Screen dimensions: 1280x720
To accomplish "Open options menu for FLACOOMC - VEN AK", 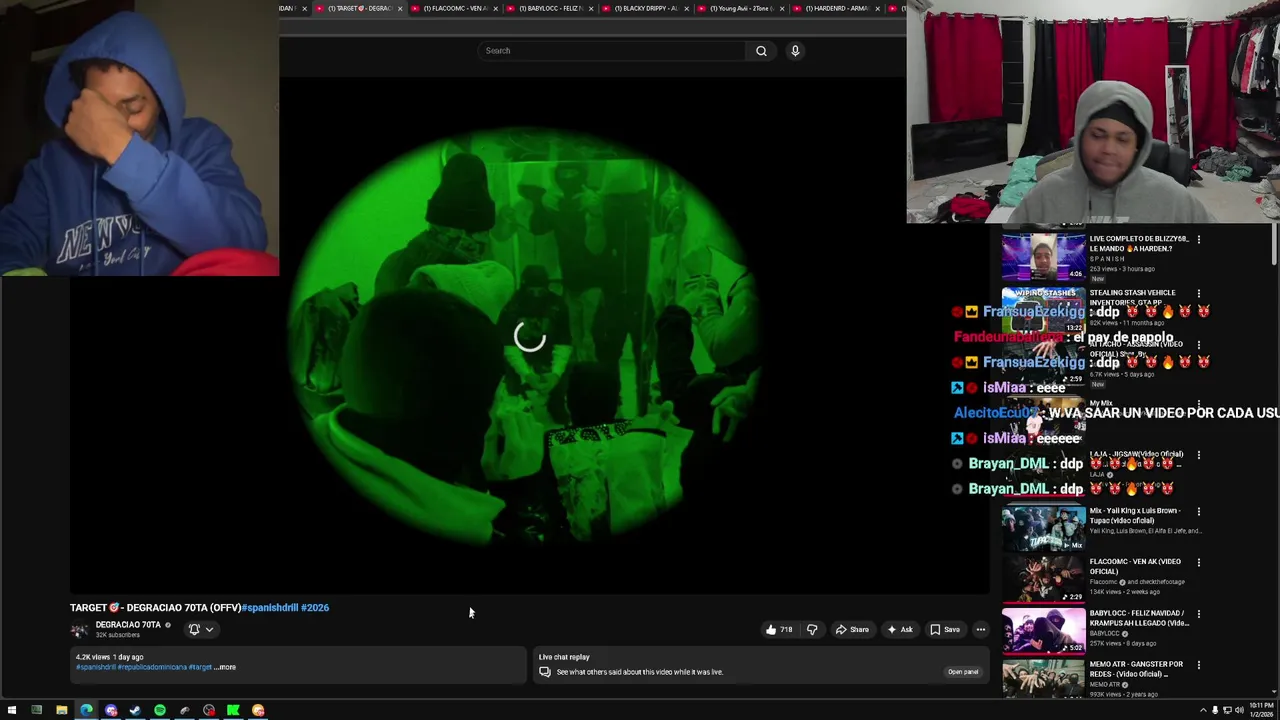I will (1199, 562).
